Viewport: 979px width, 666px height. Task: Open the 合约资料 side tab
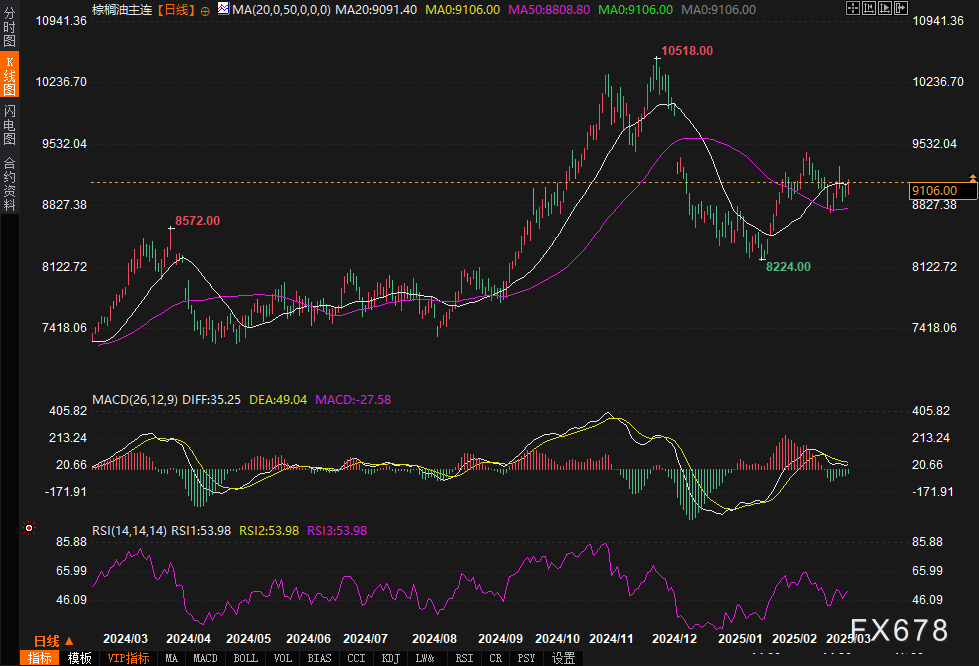coord(9,184)
